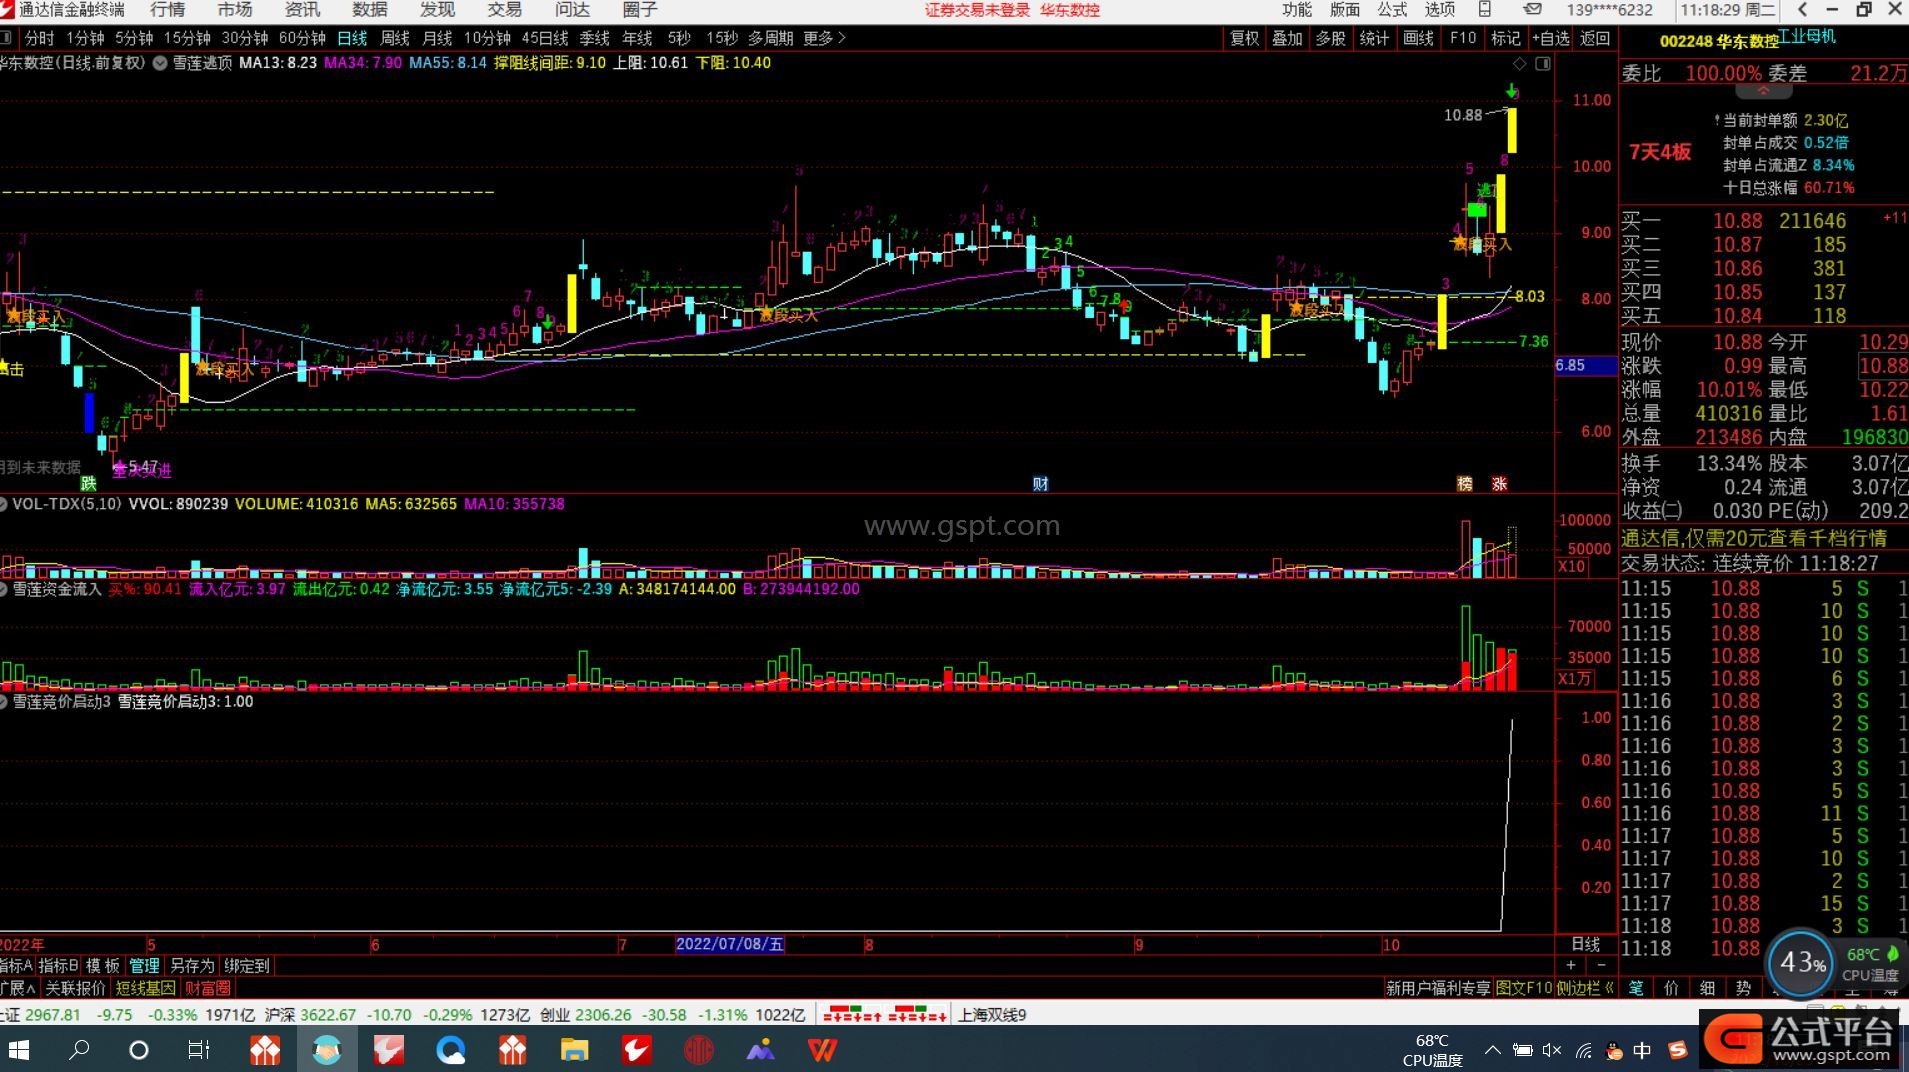Click the red-green market breadth indicator icon

coord(885,1015)
